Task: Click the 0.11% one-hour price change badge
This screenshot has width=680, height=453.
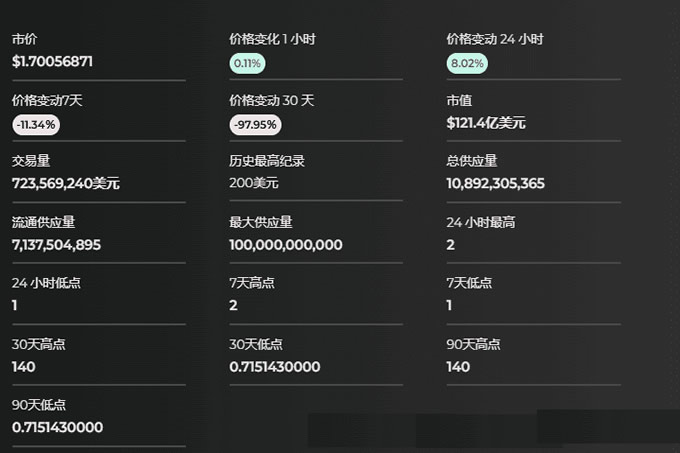Action: pyautogui.click(x=246, y=63)
